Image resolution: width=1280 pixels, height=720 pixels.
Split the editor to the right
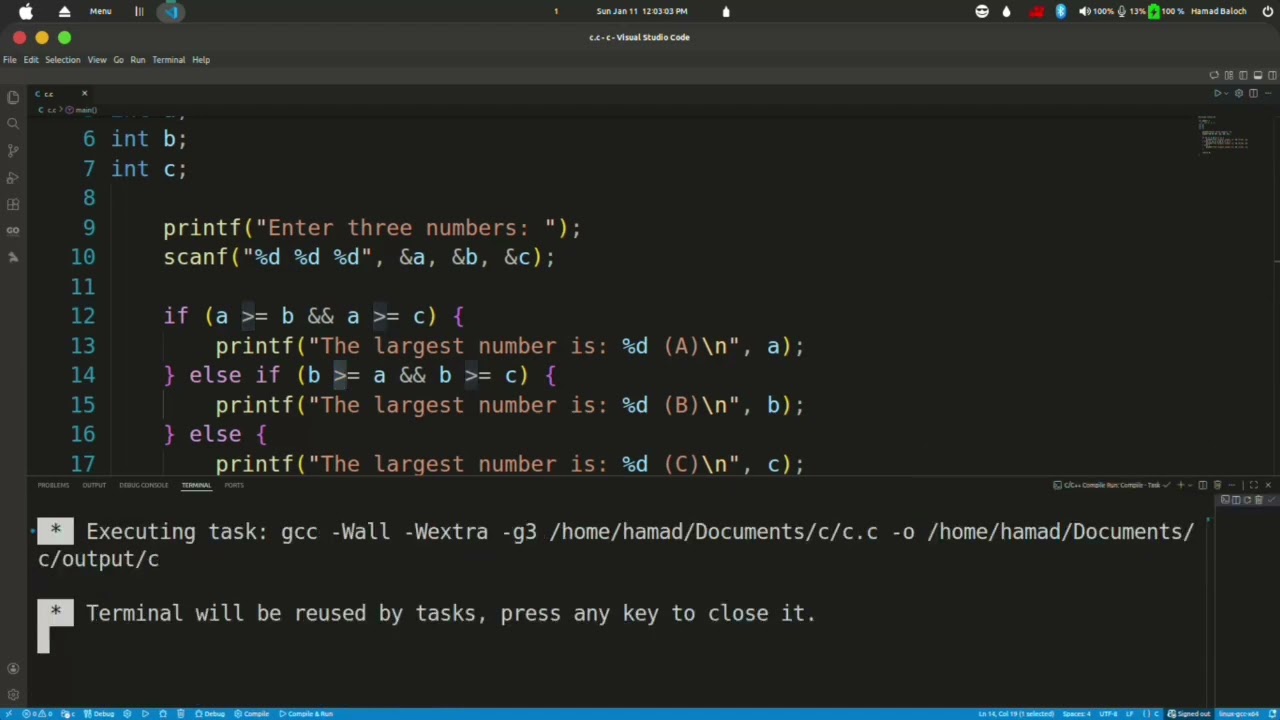point(1253,93)
